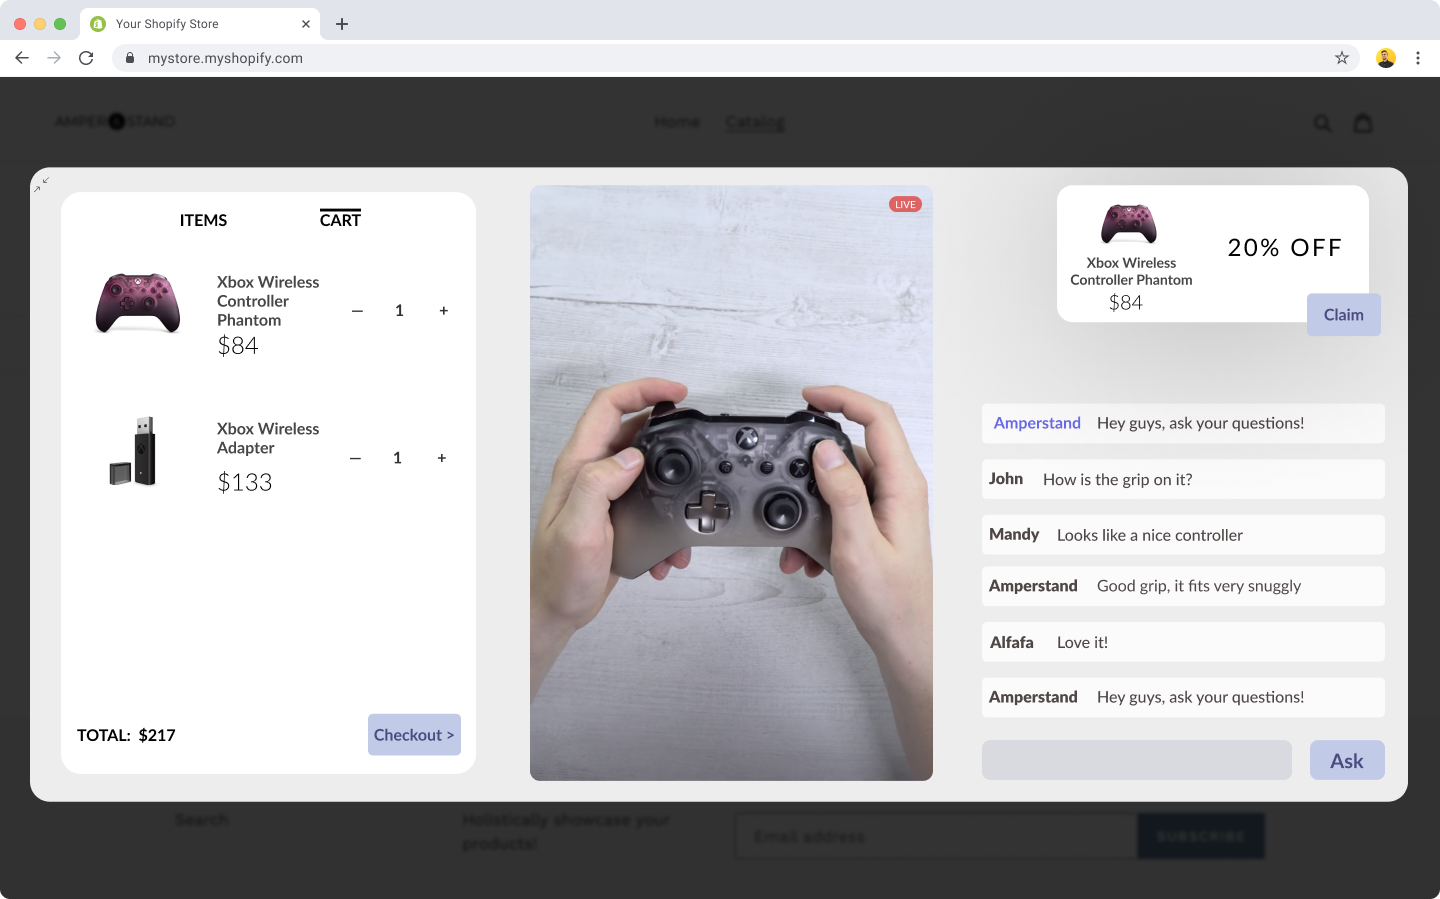This screenshot has height=899, width=1440.
Task: Increase Xbox Wireless Controller Phantom quantity
Action: [443, 311]
